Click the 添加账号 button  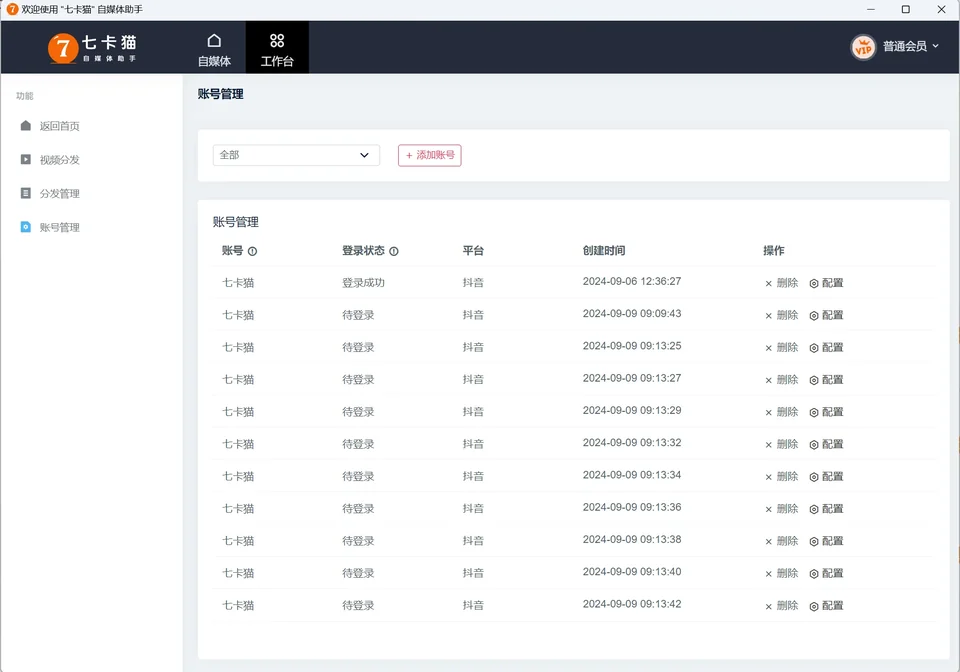[x=430, y=155]
